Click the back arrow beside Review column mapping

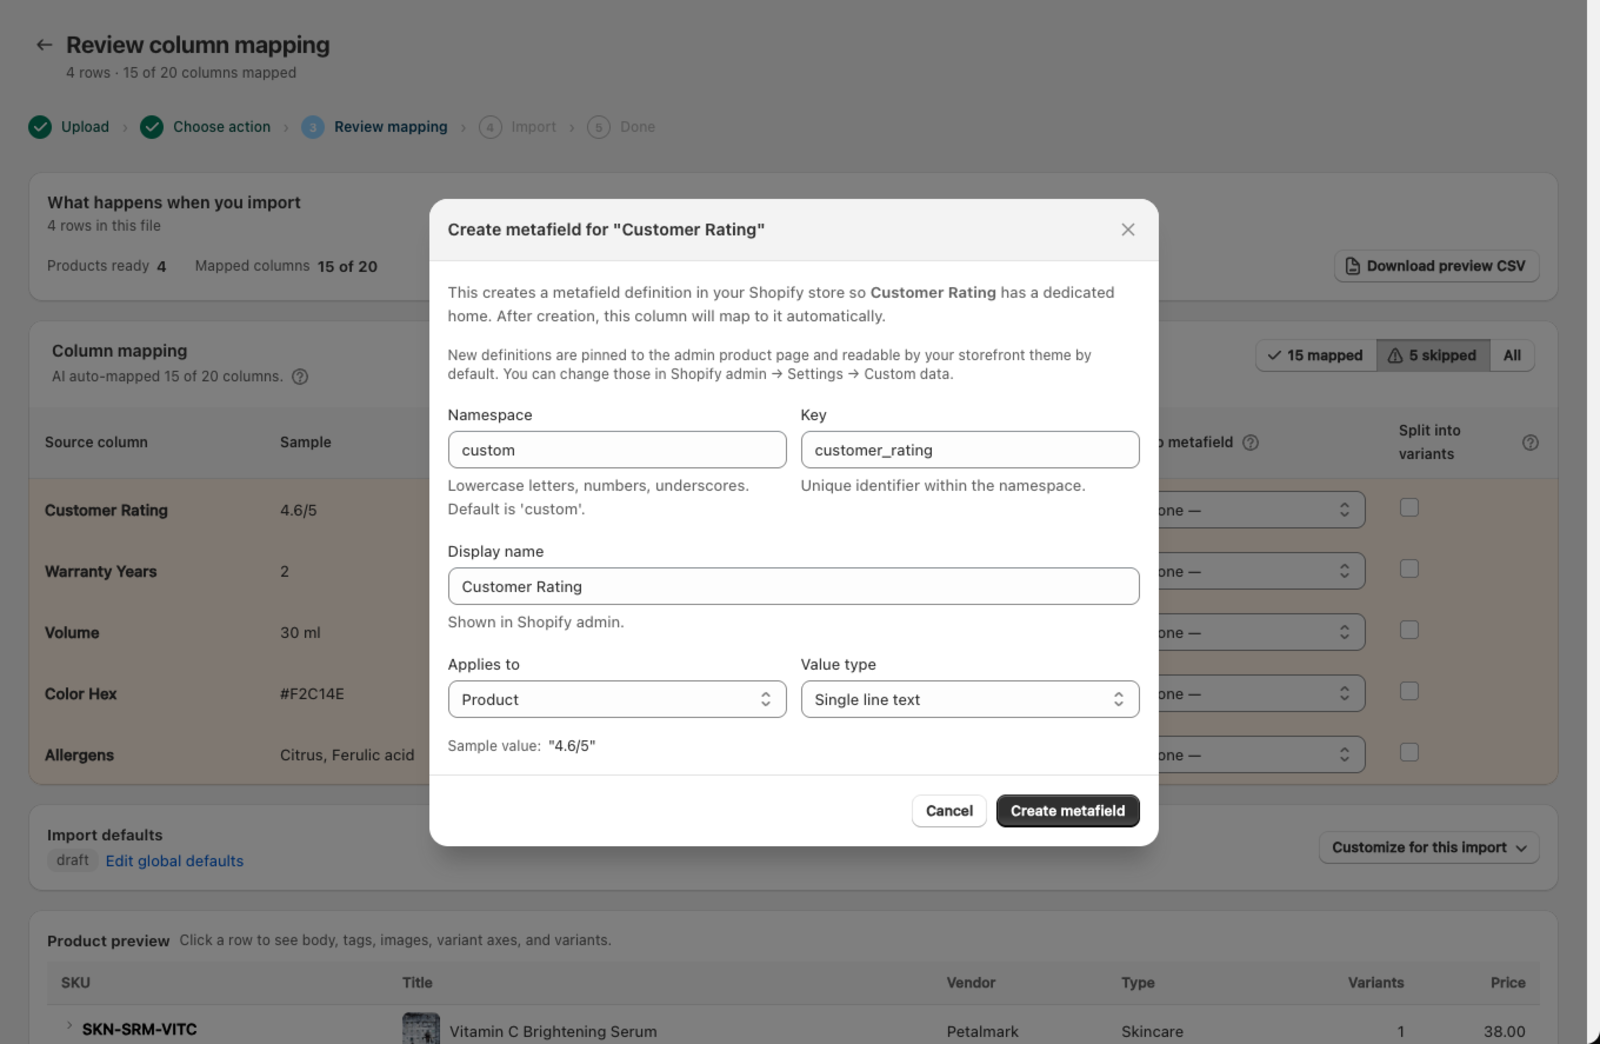click(43, 45)
